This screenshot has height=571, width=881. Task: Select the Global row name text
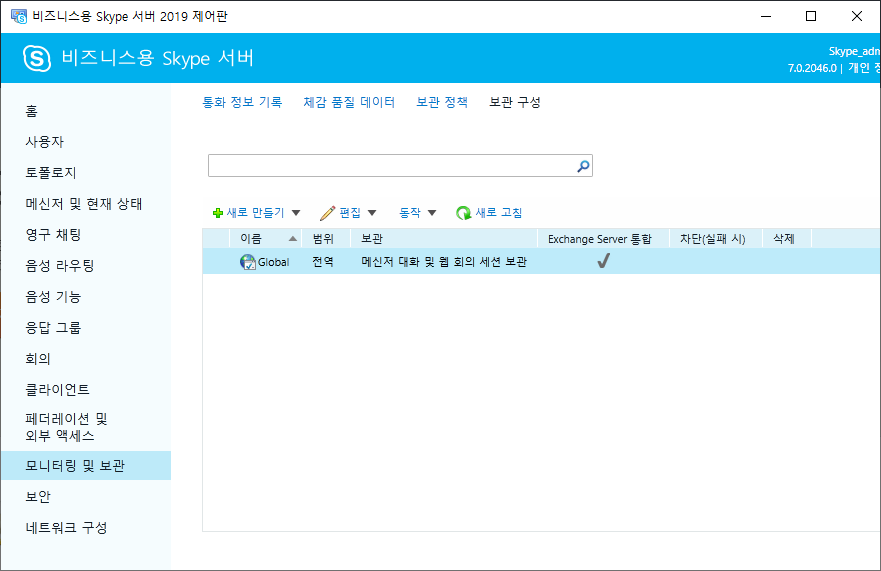[x=274, y=262]
